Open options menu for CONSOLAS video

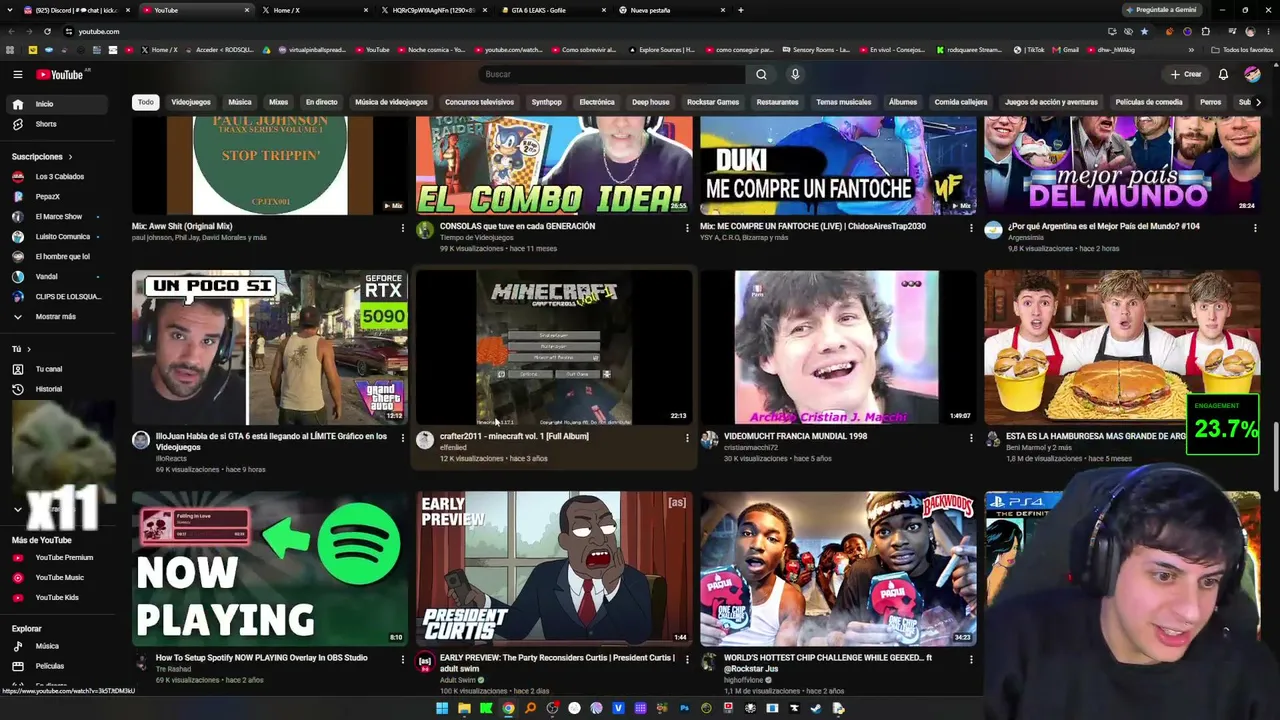click(687, 228)
